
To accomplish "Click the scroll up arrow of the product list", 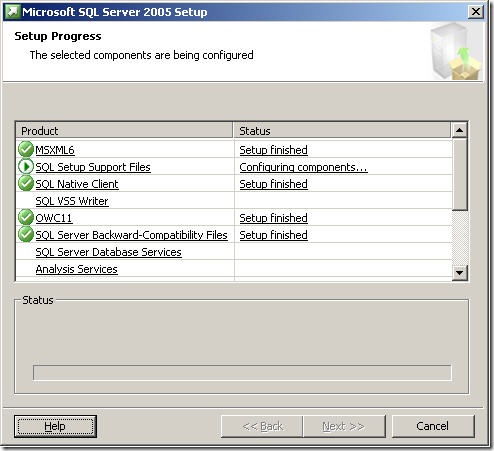I will pos(460,130).
